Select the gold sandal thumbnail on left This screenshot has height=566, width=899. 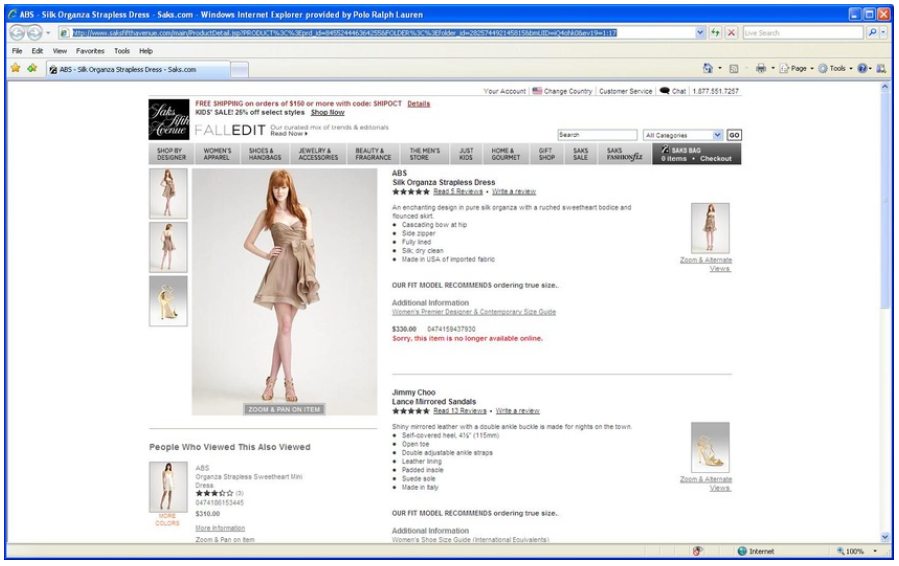pos(168,301)
